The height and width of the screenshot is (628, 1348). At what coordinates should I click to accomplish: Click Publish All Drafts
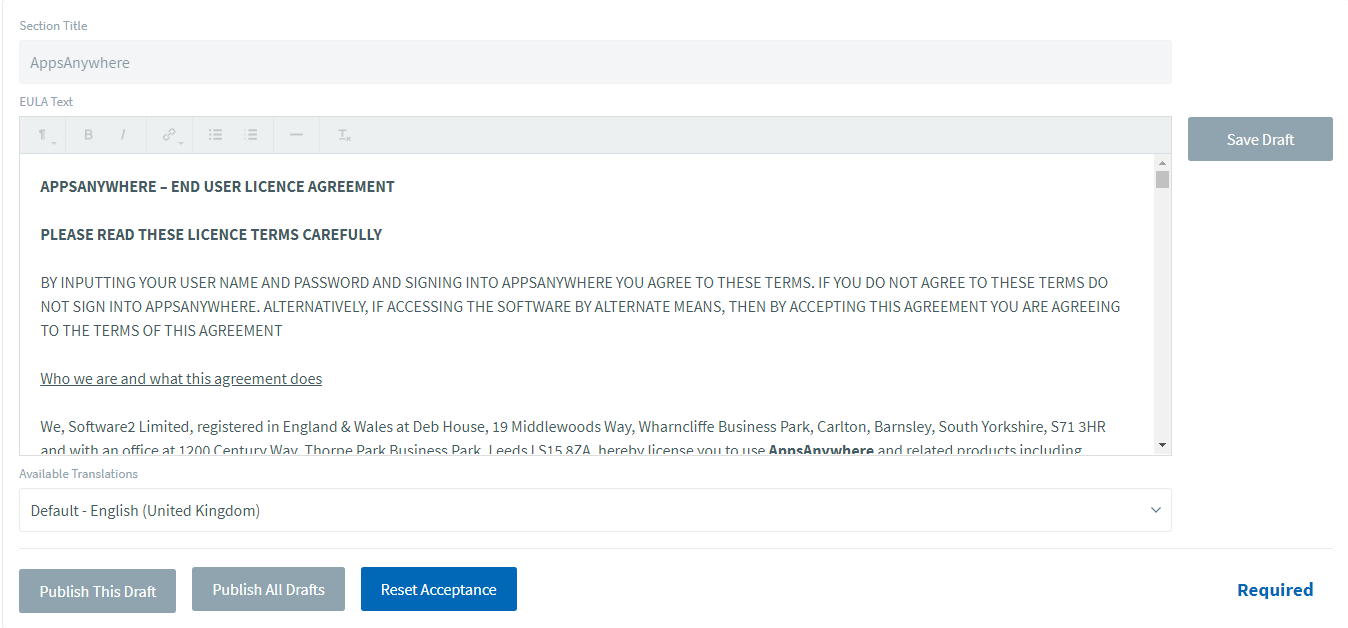click(268, 589)
